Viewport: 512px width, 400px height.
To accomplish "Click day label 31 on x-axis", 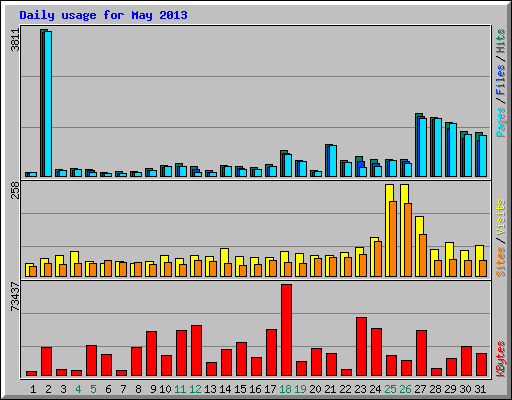I will pyautogui.click(x=480, y=389).
